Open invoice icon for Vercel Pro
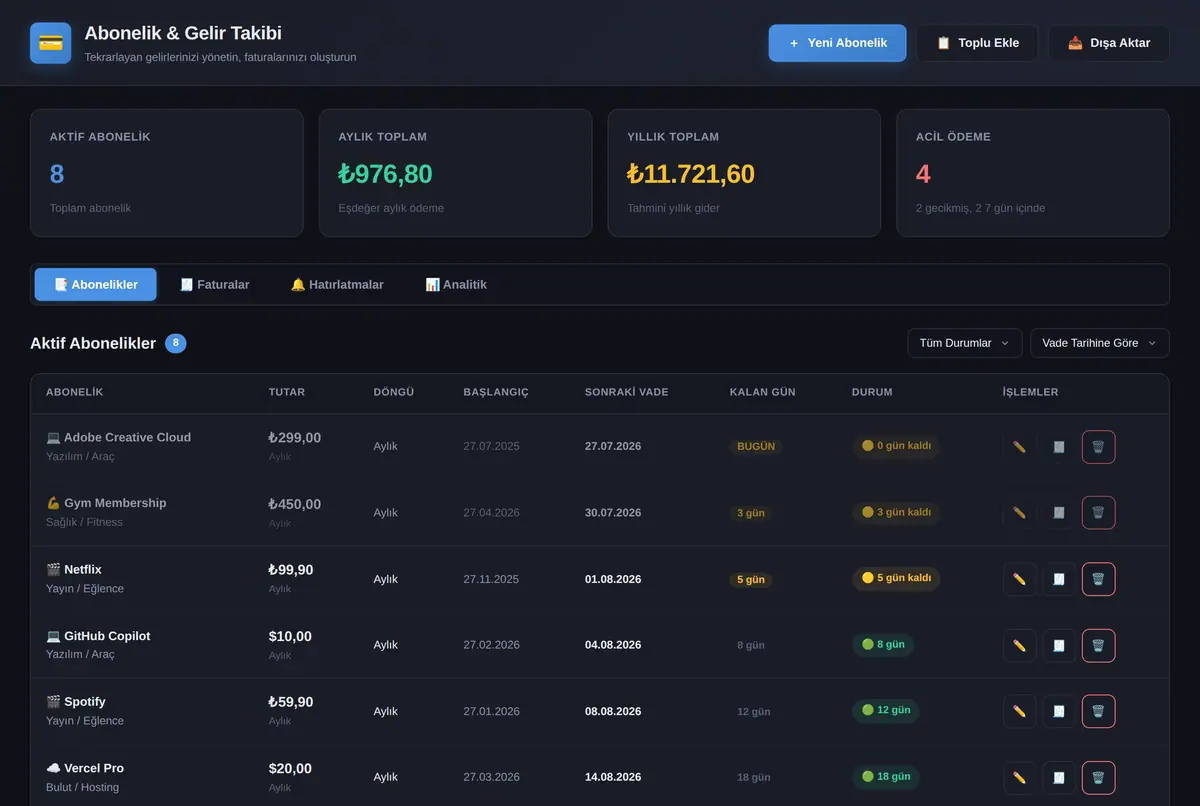Image resolution: width=1200 pixels, height=806 pixels. [1059, 777]
